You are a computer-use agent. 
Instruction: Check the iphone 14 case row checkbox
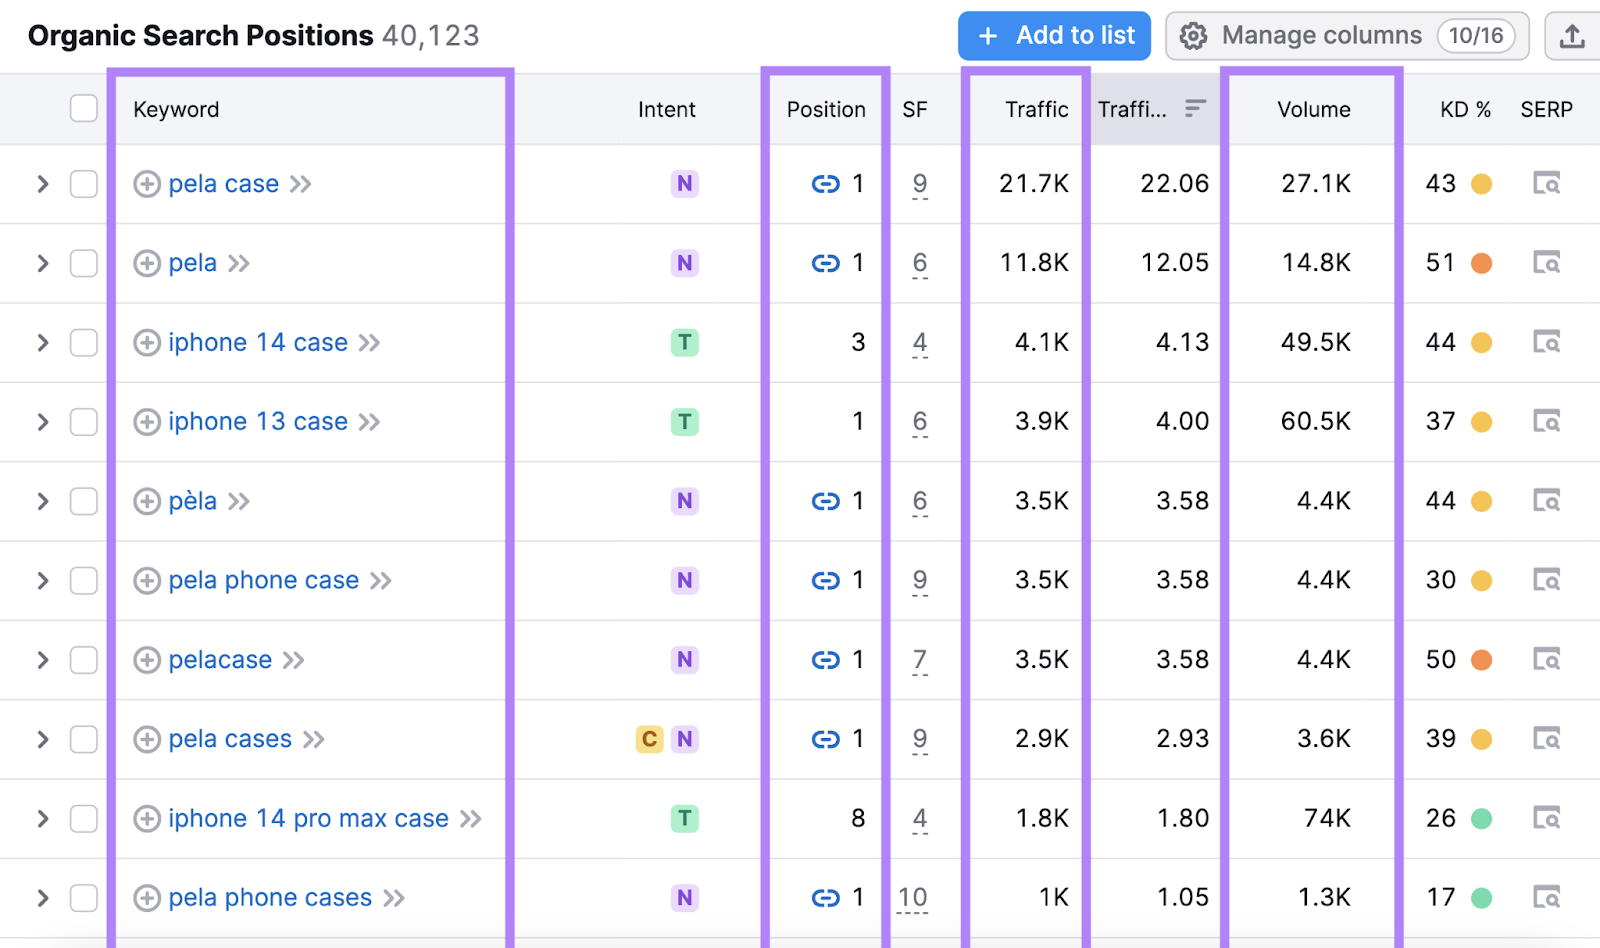coord(84,342)
